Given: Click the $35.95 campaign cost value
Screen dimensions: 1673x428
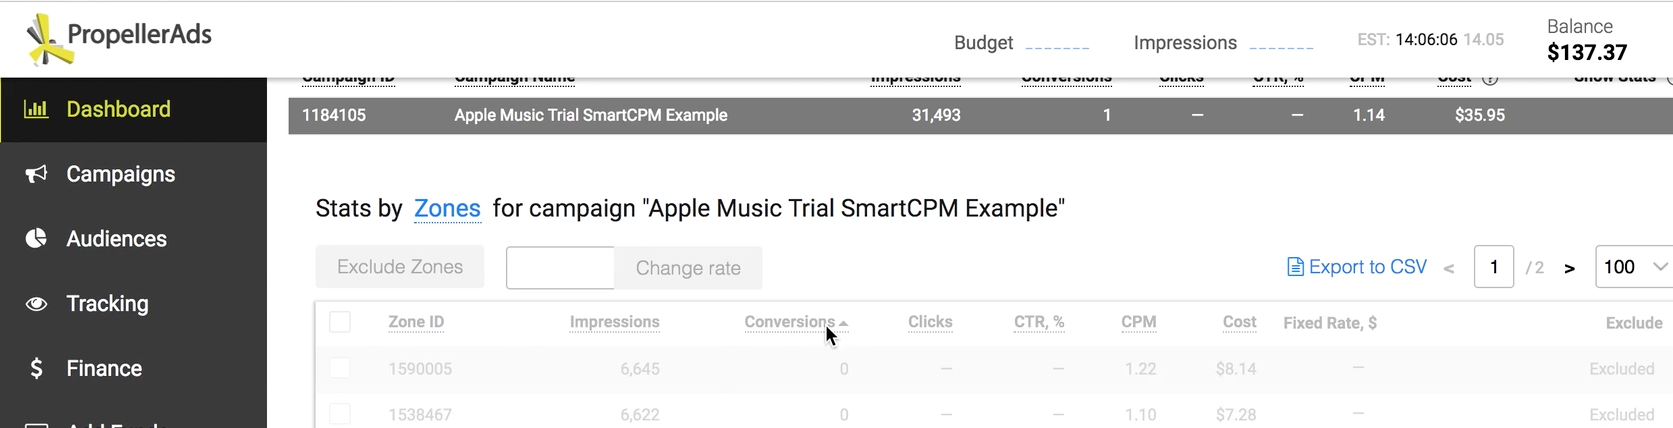Looking at the screenshot, I should tap(1480, 115).
